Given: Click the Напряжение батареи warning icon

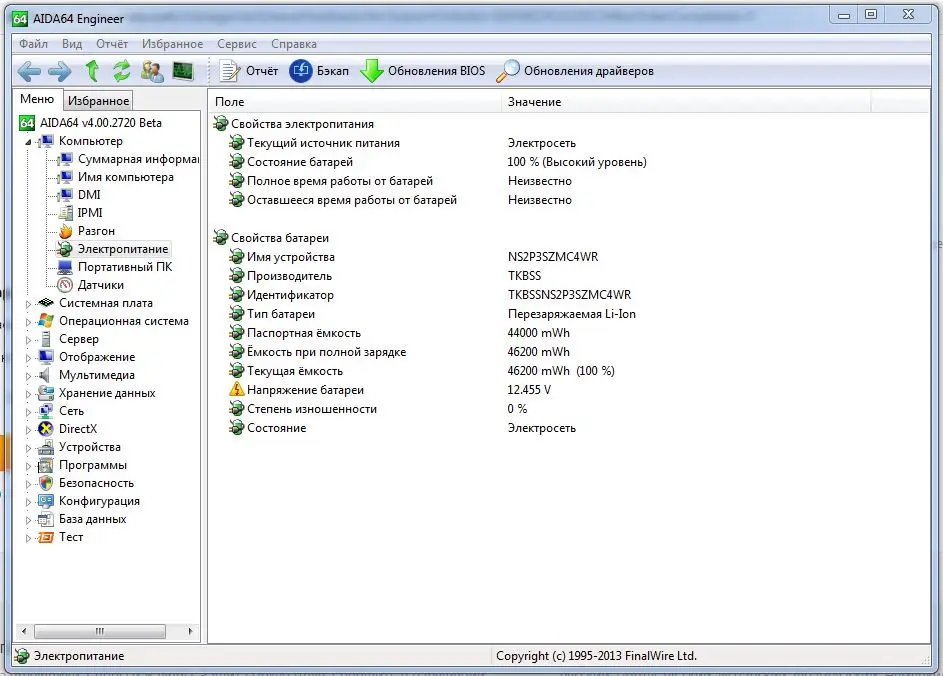Looking at the screenshot, I should click(x=236, y=390).
